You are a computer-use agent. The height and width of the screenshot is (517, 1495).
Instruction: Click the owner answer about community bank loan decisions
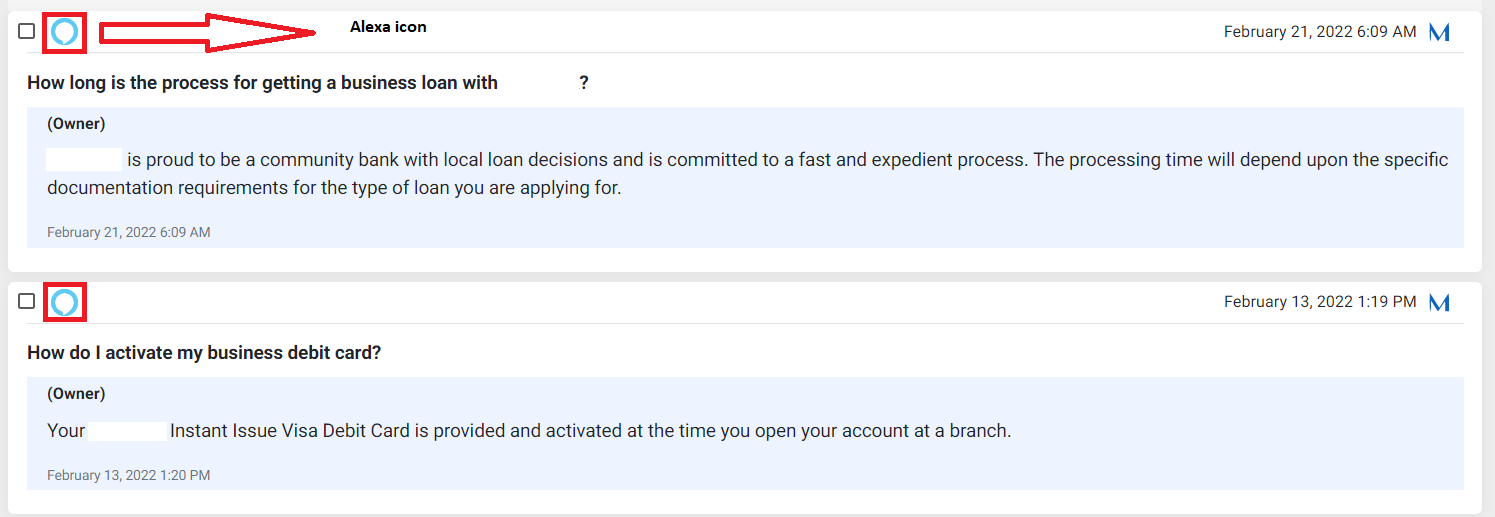(x=747, y=174)
